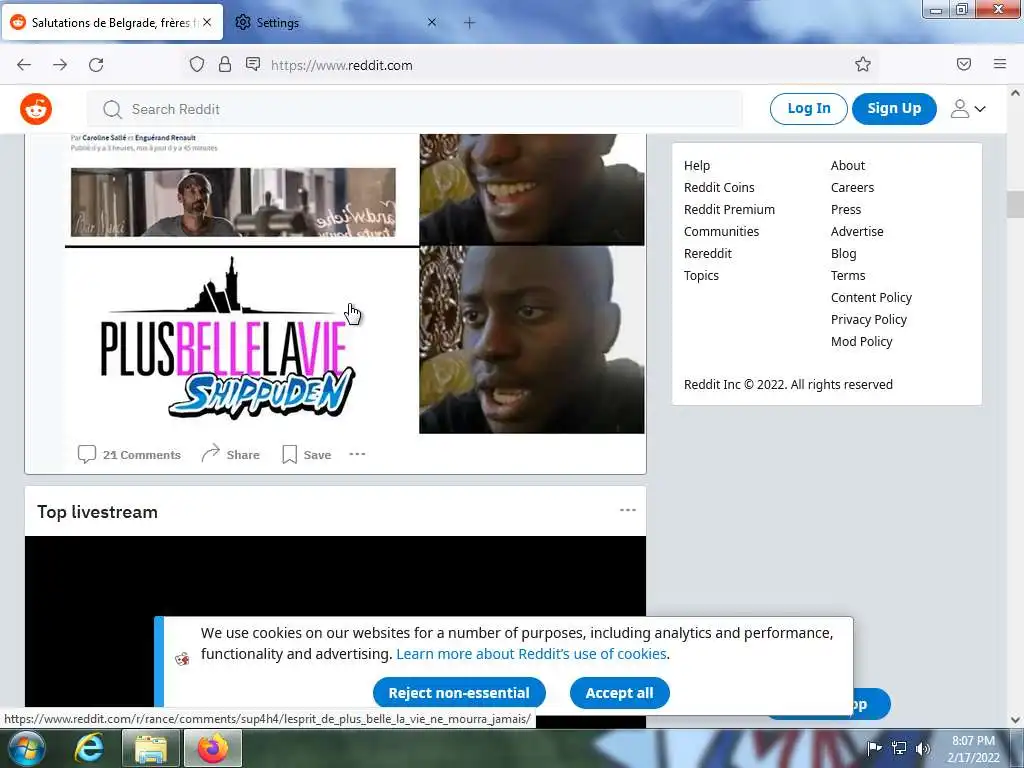The height and width of the screenshot is (768, 1024).
Task: Open the Plus Belle La Vie meme image
Action: (x=355, y=284)
